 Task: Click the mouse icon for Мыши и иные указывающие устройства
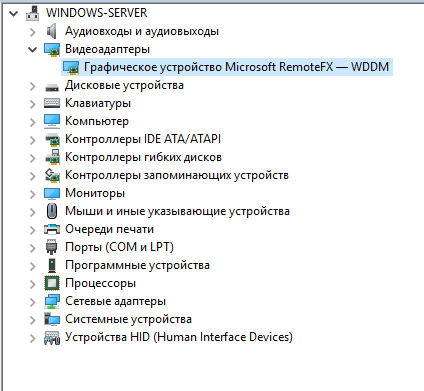tap(52, 211)
